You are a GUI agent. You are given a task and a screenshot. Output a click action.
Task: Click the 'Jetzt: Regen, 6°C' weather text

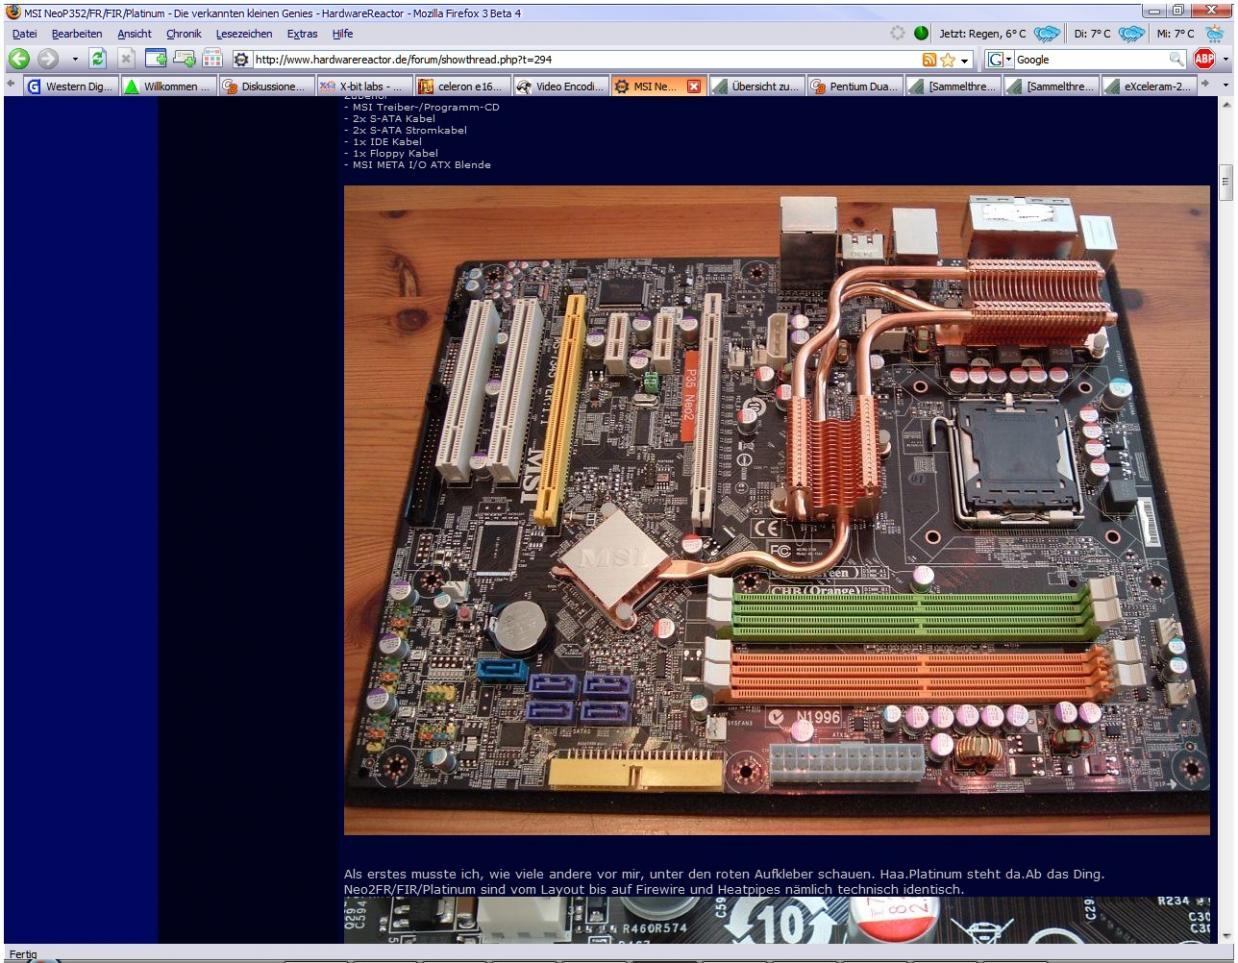click(x=983, y=34)
